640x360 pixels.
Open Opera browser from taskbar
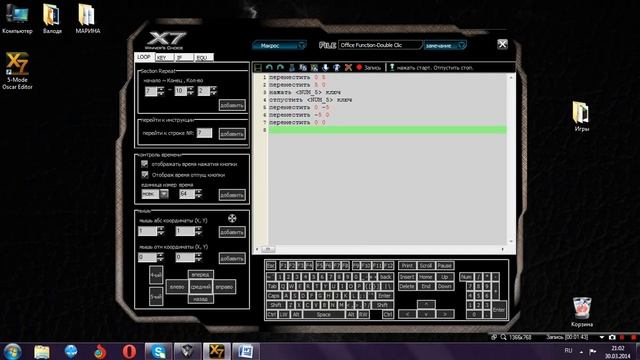click(x=129, y=351)
